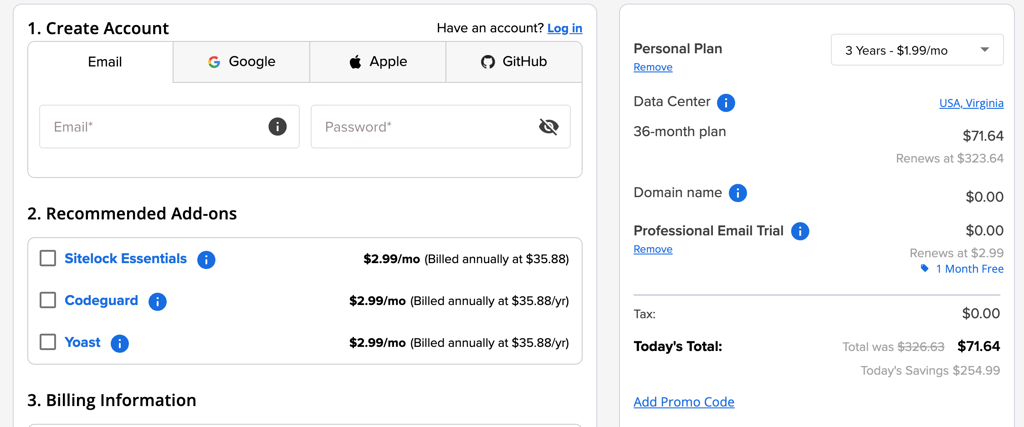Click the Apple logo icon in the tab
The image size is (1024, 427).
click(355, 62)
